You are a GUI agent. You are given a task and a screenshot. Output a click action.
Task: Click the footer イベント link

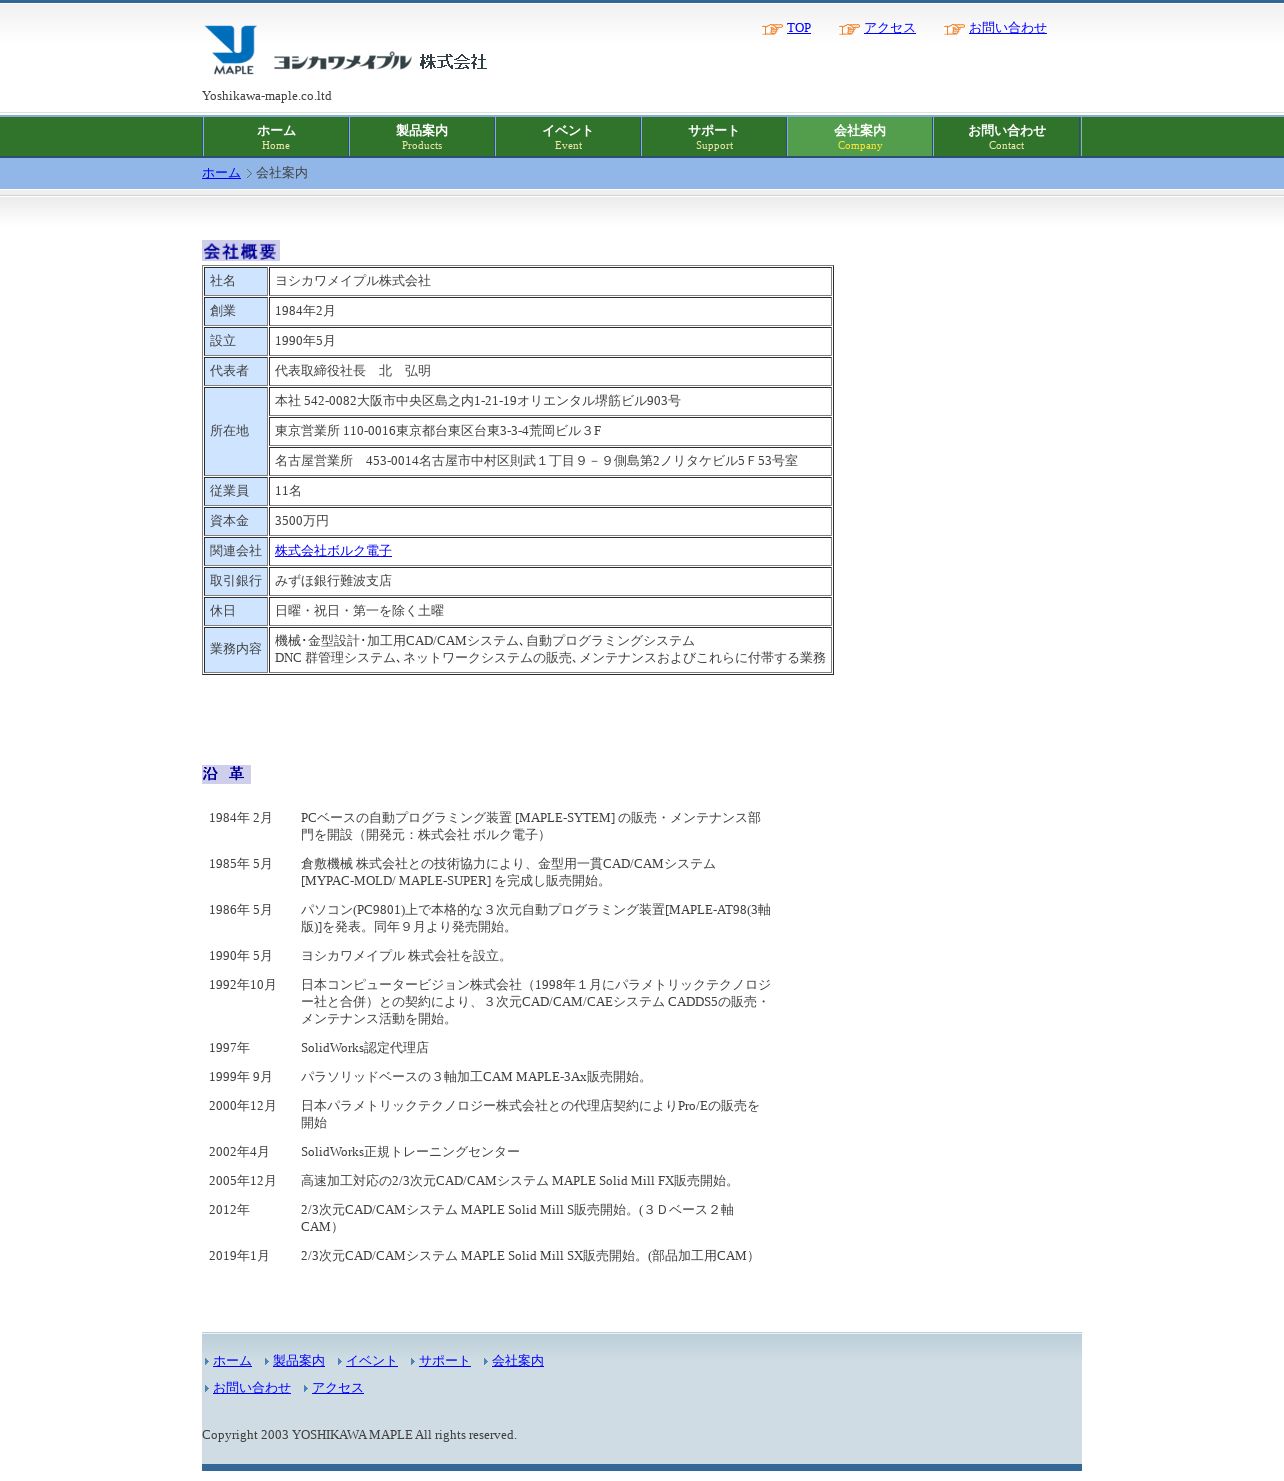(x=372, y=1361)
